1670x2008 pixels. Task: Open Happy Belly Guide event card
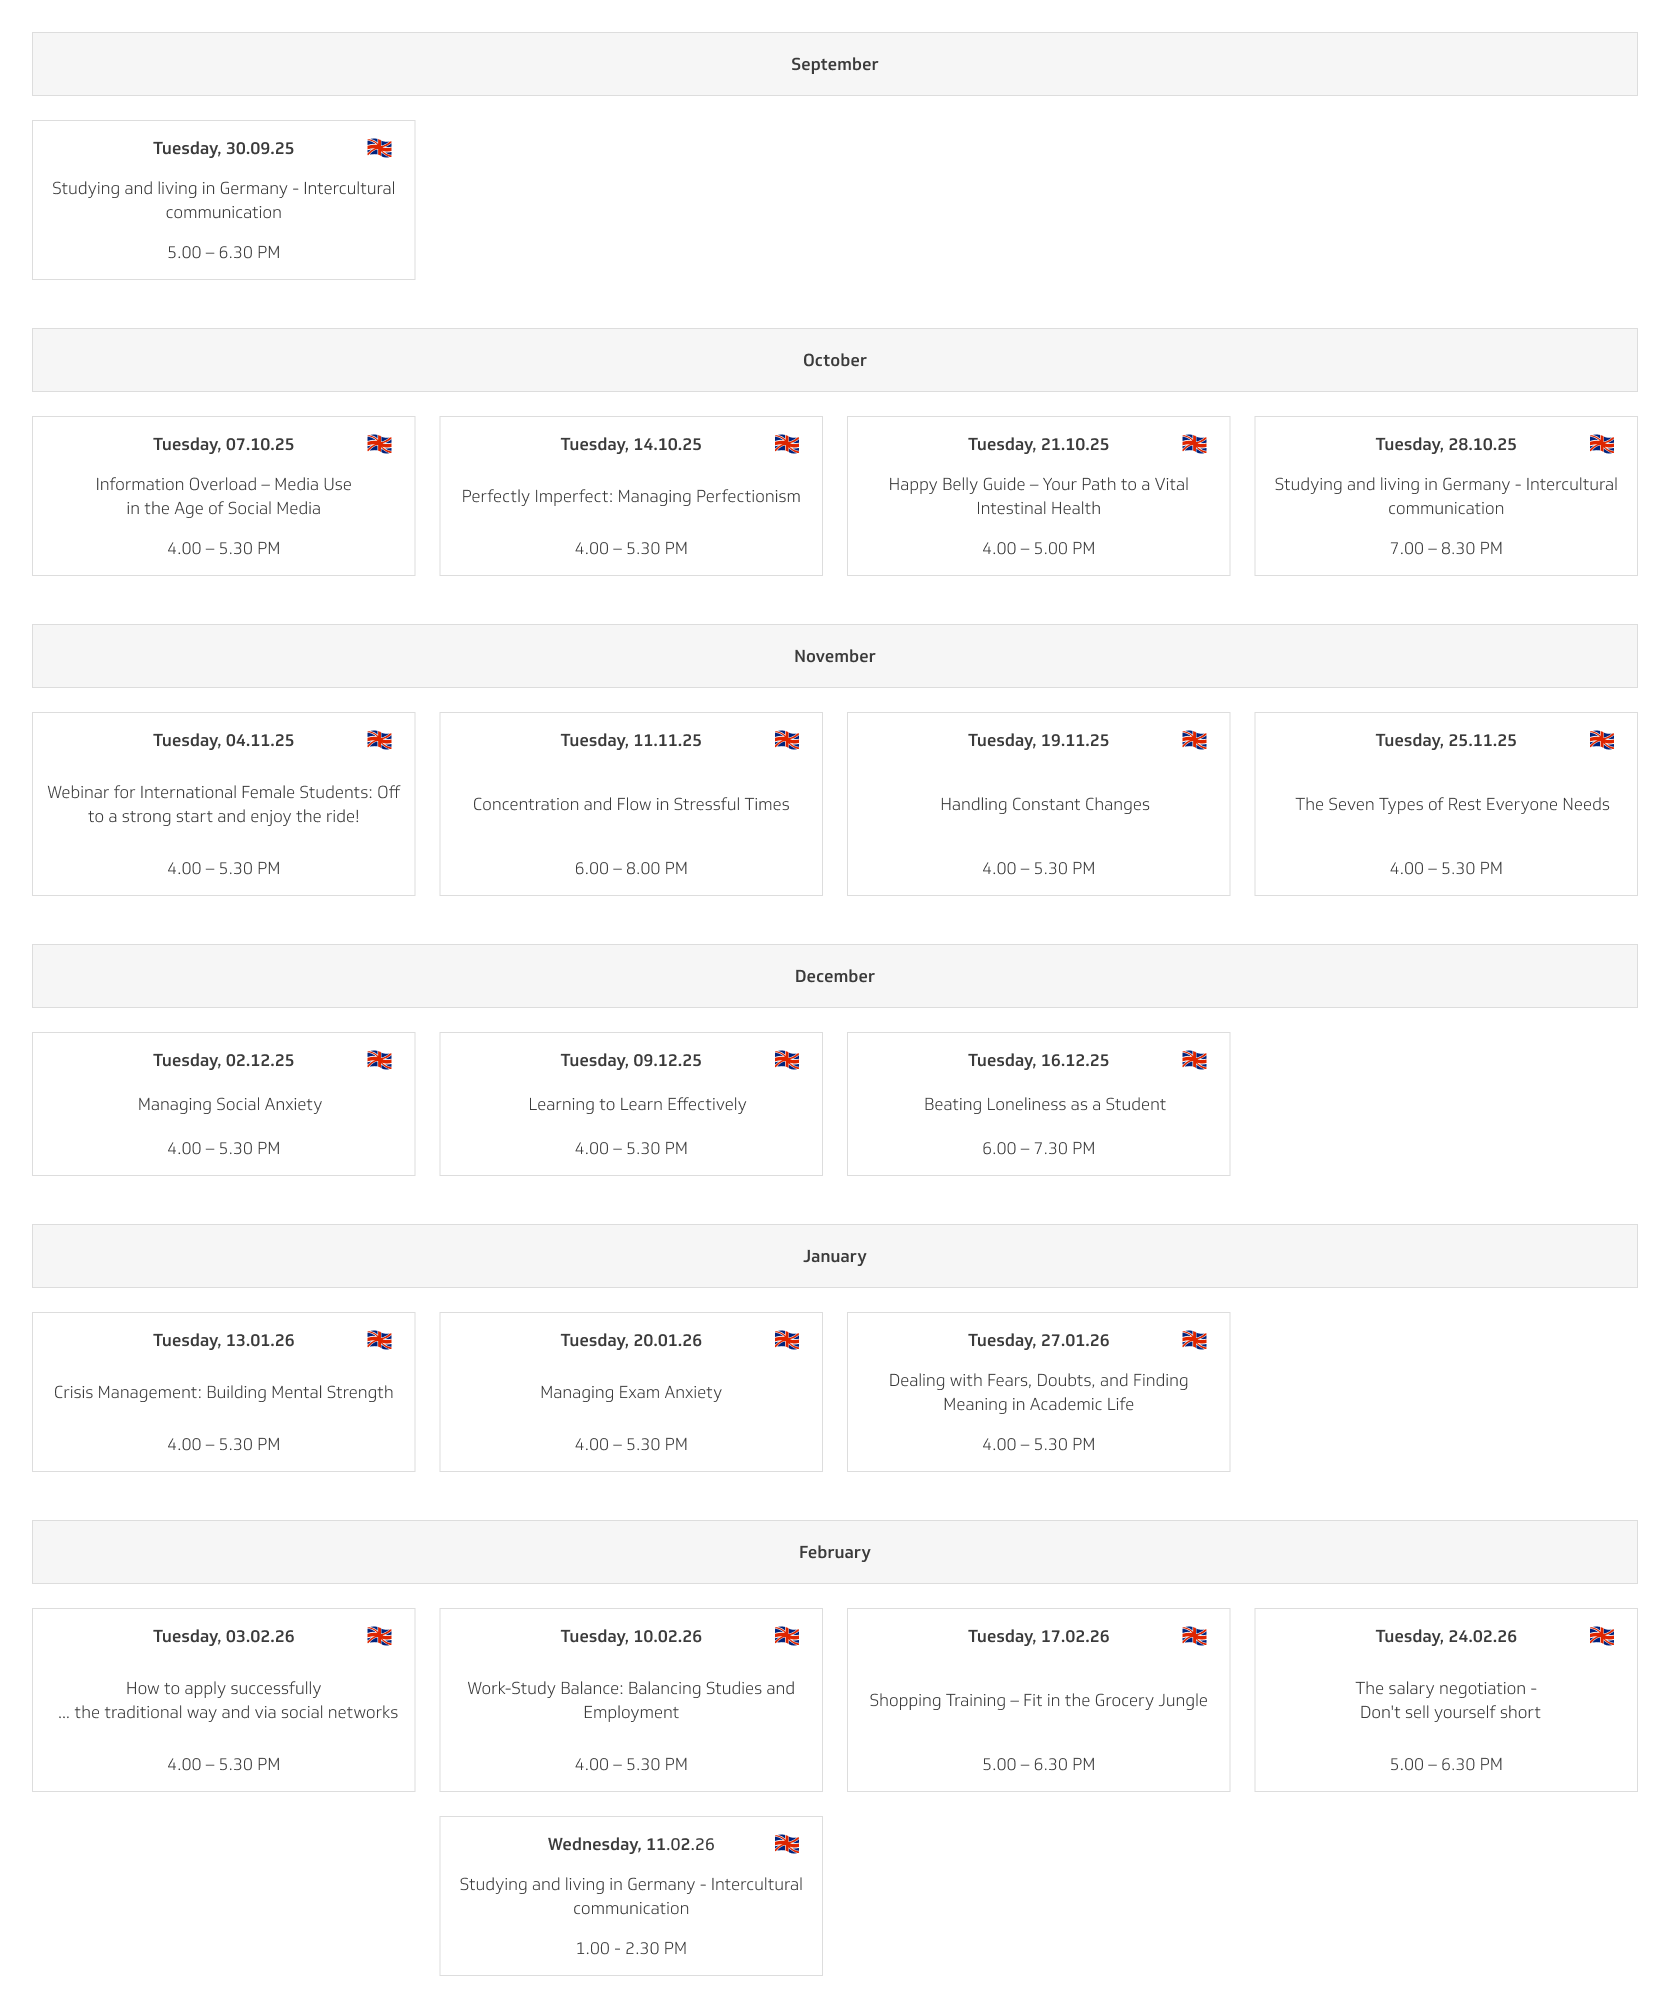point(1038,496)
